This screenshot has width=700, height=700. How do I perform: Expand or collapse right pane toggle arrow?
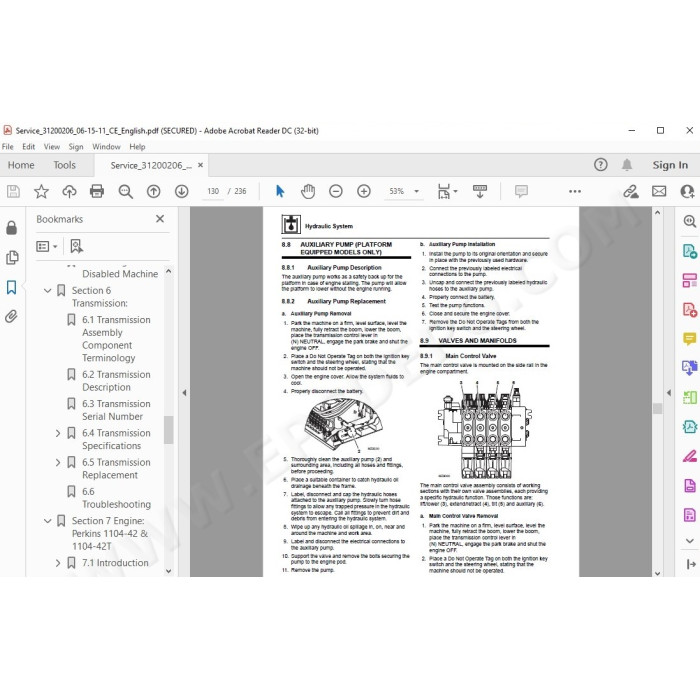click(x=691, y=564)
